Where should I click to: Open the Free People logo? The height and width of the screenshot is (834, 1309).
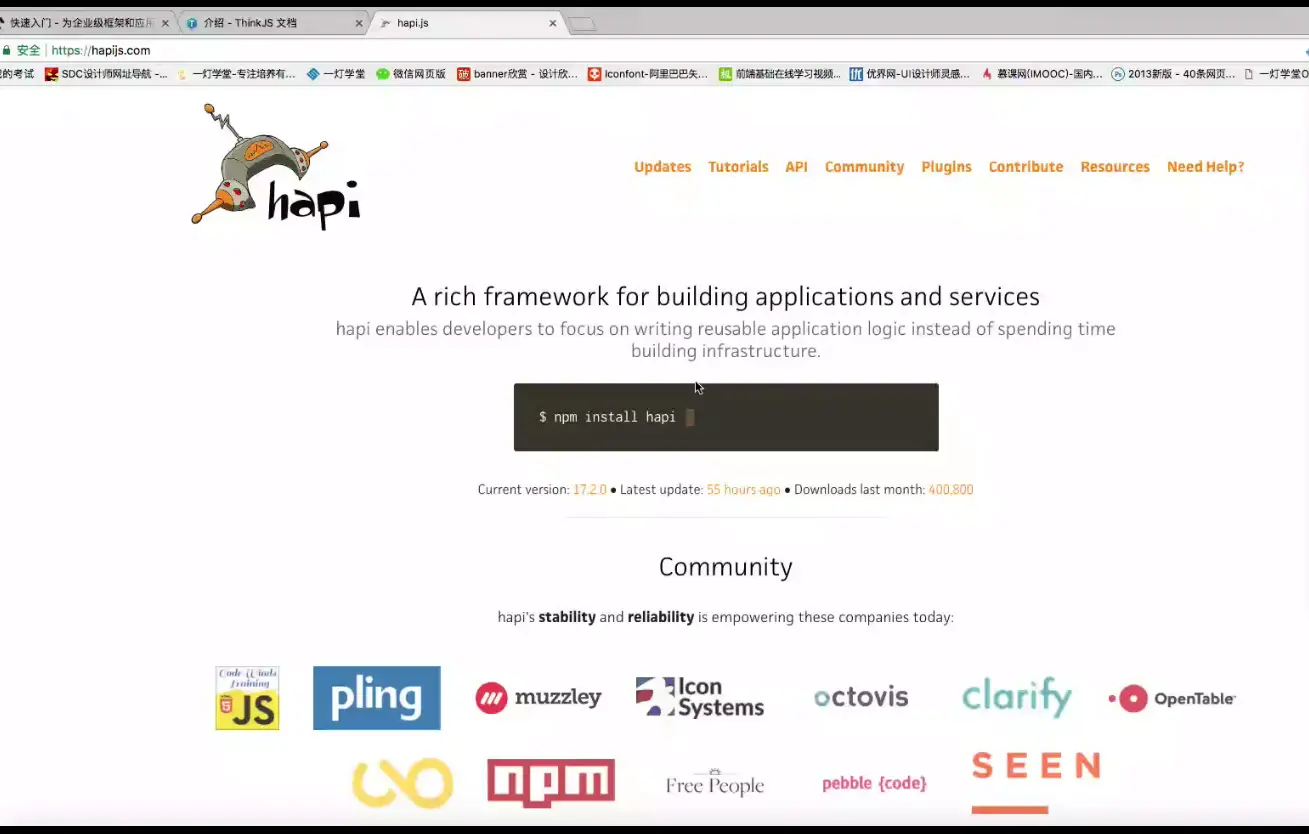[x=715, y=783]
